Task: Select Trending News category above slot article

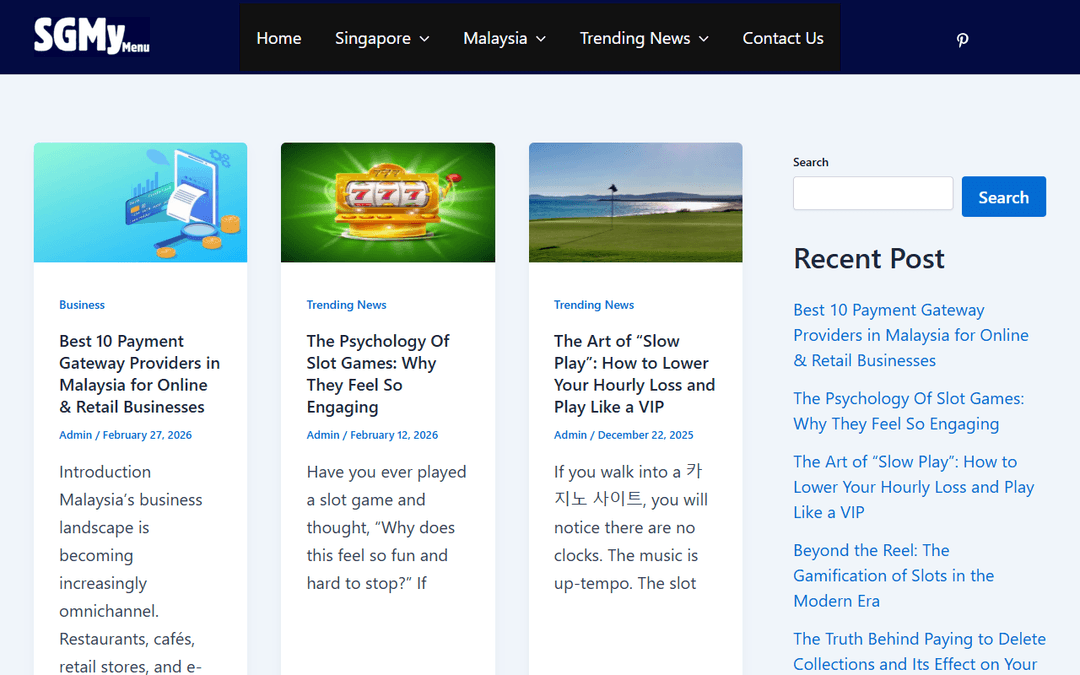Action: (346, 304)
